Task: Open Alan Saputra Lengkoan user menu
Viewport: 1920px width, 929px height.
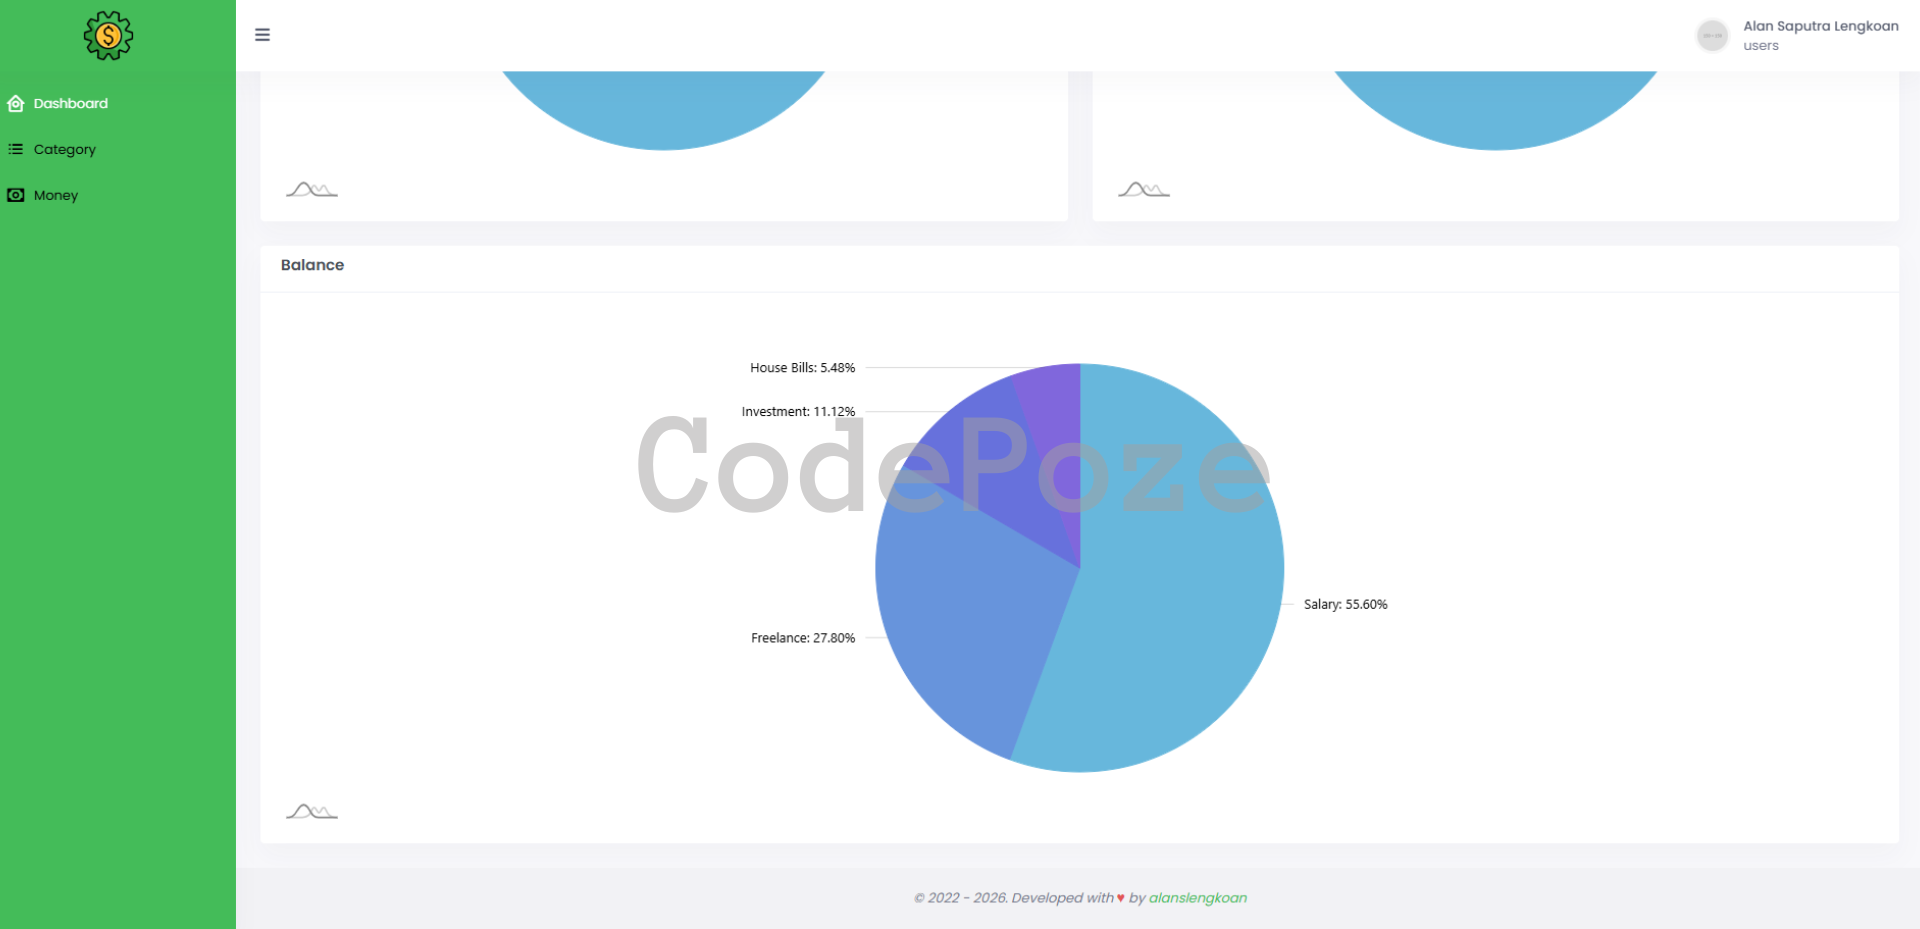Action: [x=1820, y=26]
